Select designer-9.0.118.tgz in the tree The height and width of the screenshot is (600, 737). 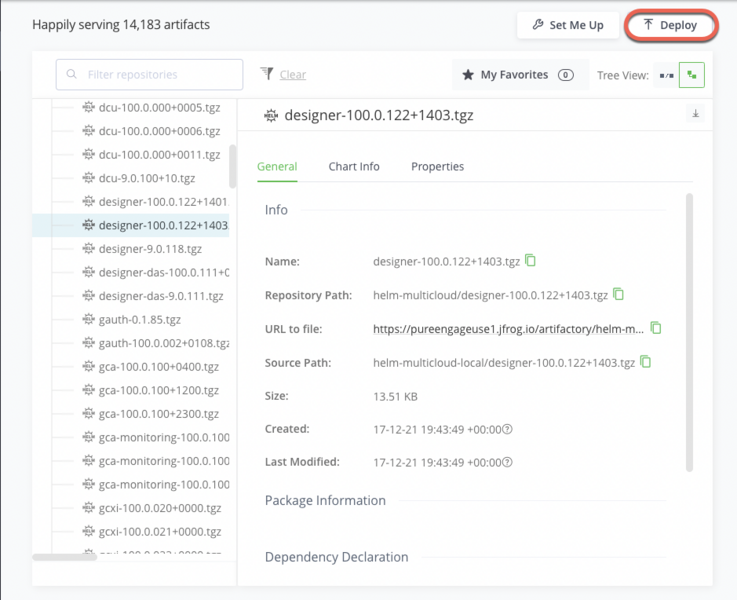(x=150, y=249)
